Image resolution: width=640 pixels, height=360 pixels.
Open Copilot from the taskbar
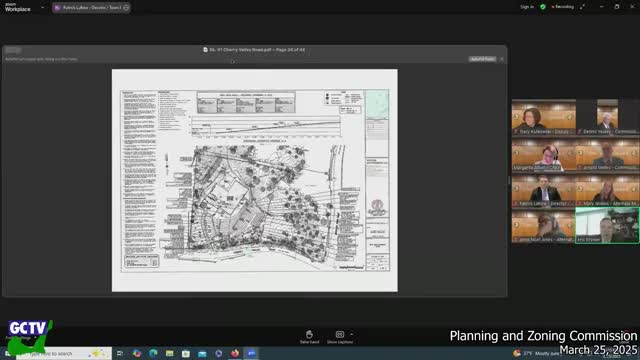tap(137, 353)
